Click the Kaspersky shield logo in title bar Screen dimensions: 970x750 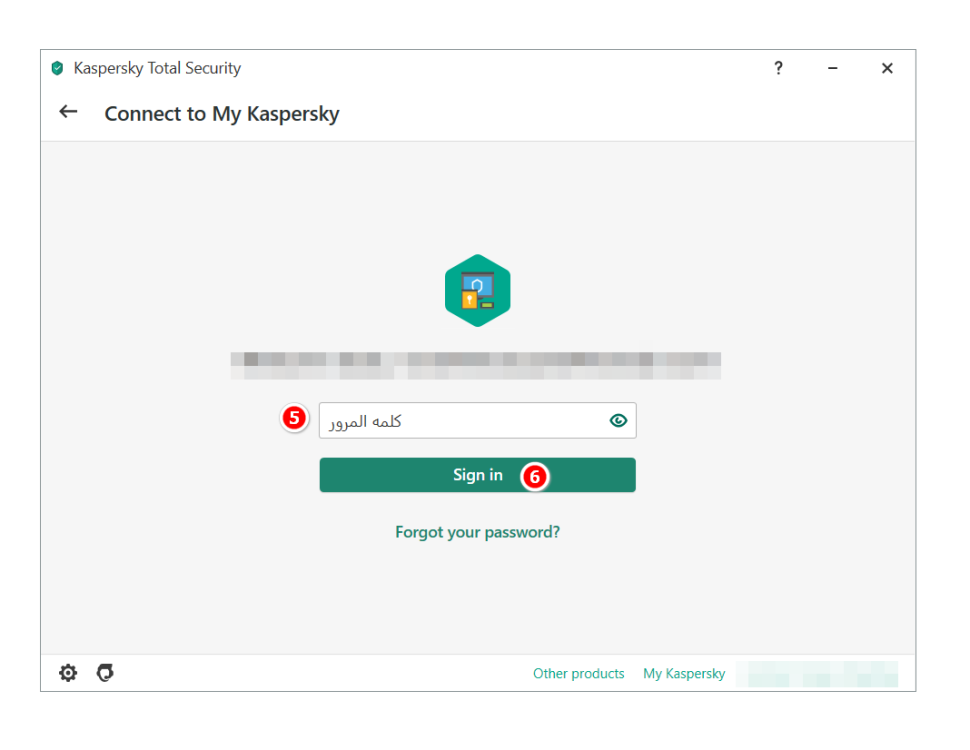tap(57, 68)
